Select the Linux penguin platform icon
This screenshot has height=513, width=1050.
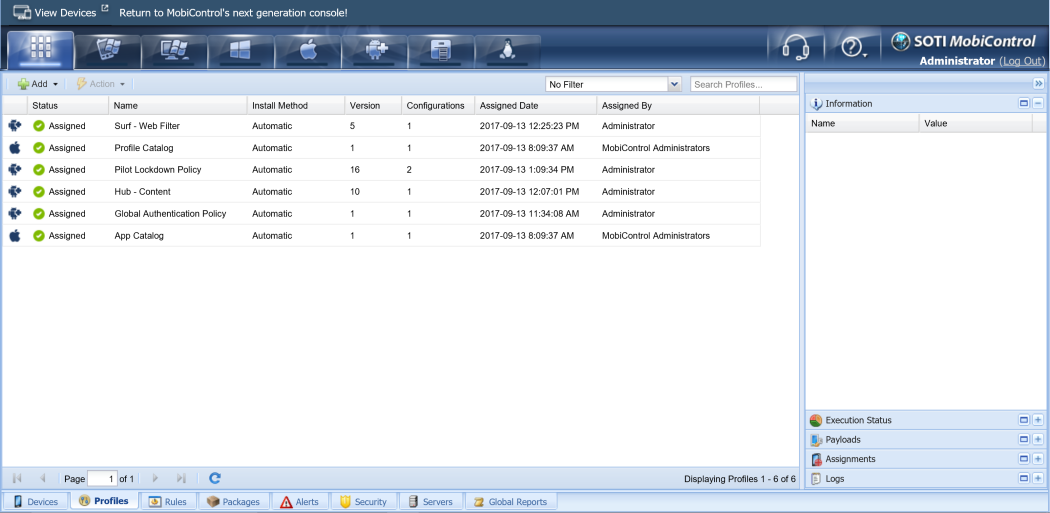pyautogui.click(x=507, y=50)
